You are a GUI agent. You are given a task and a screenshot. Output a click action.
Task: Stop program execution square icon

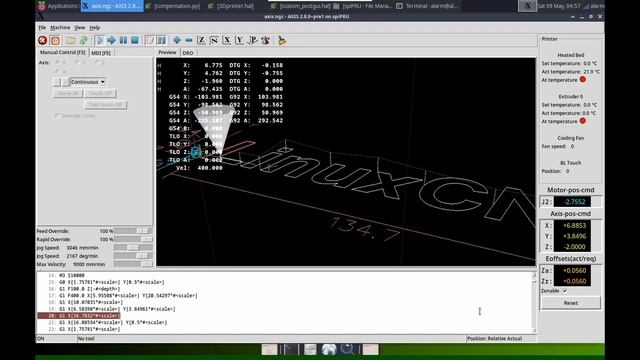tap(135, 40)
